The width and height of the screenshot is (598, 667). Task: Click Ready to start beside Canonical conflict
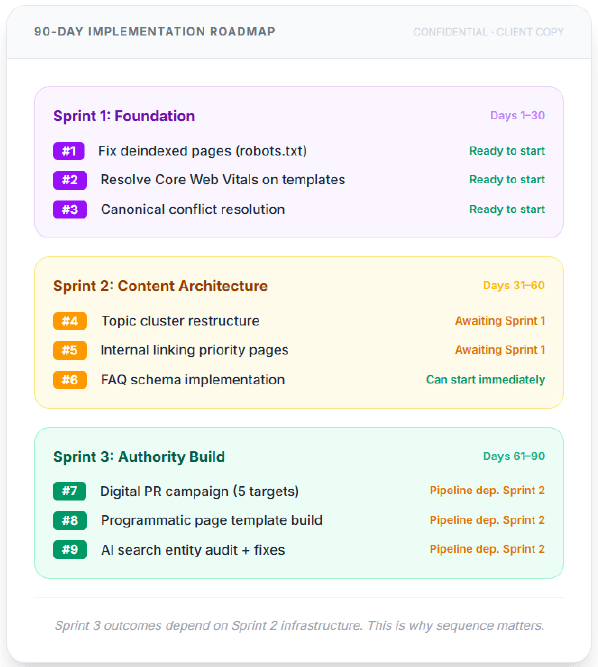pyautogui.click(x=507, y=209)
